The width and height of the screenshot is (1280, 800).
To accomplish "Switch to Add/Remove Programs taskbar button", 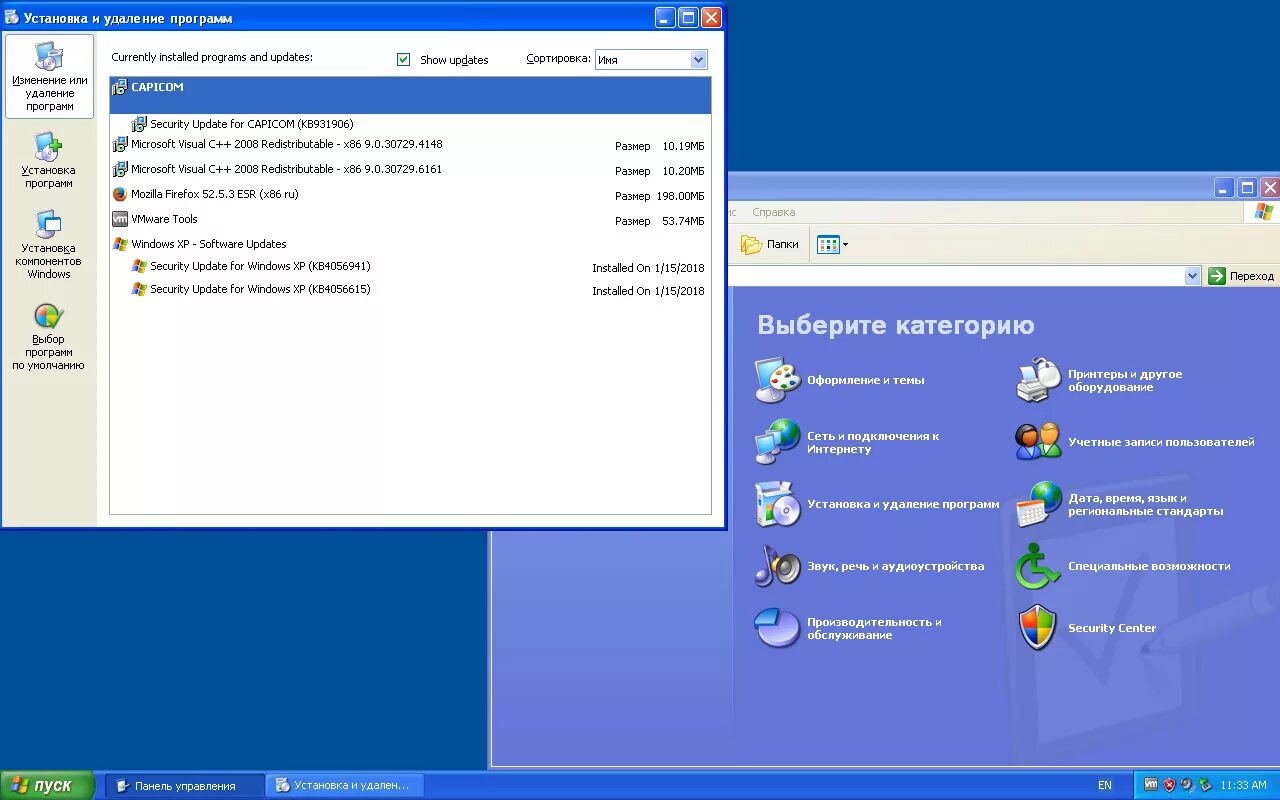I will [x=345, y=785].
